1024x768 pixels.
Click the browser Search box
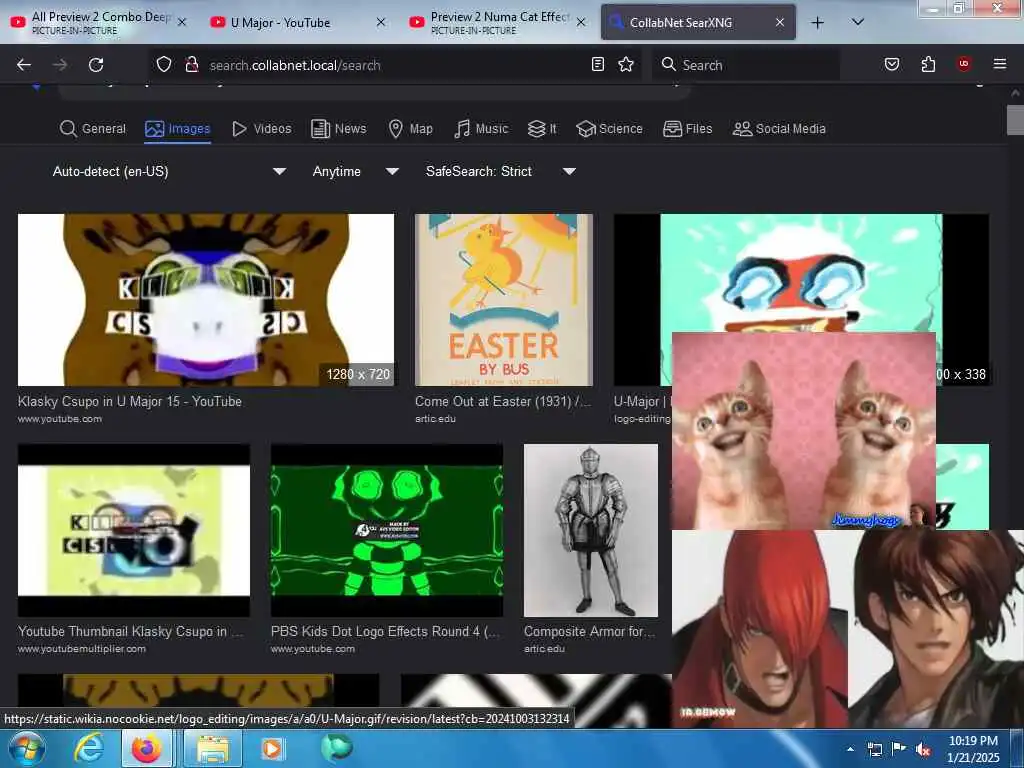[x=746, y=65]
